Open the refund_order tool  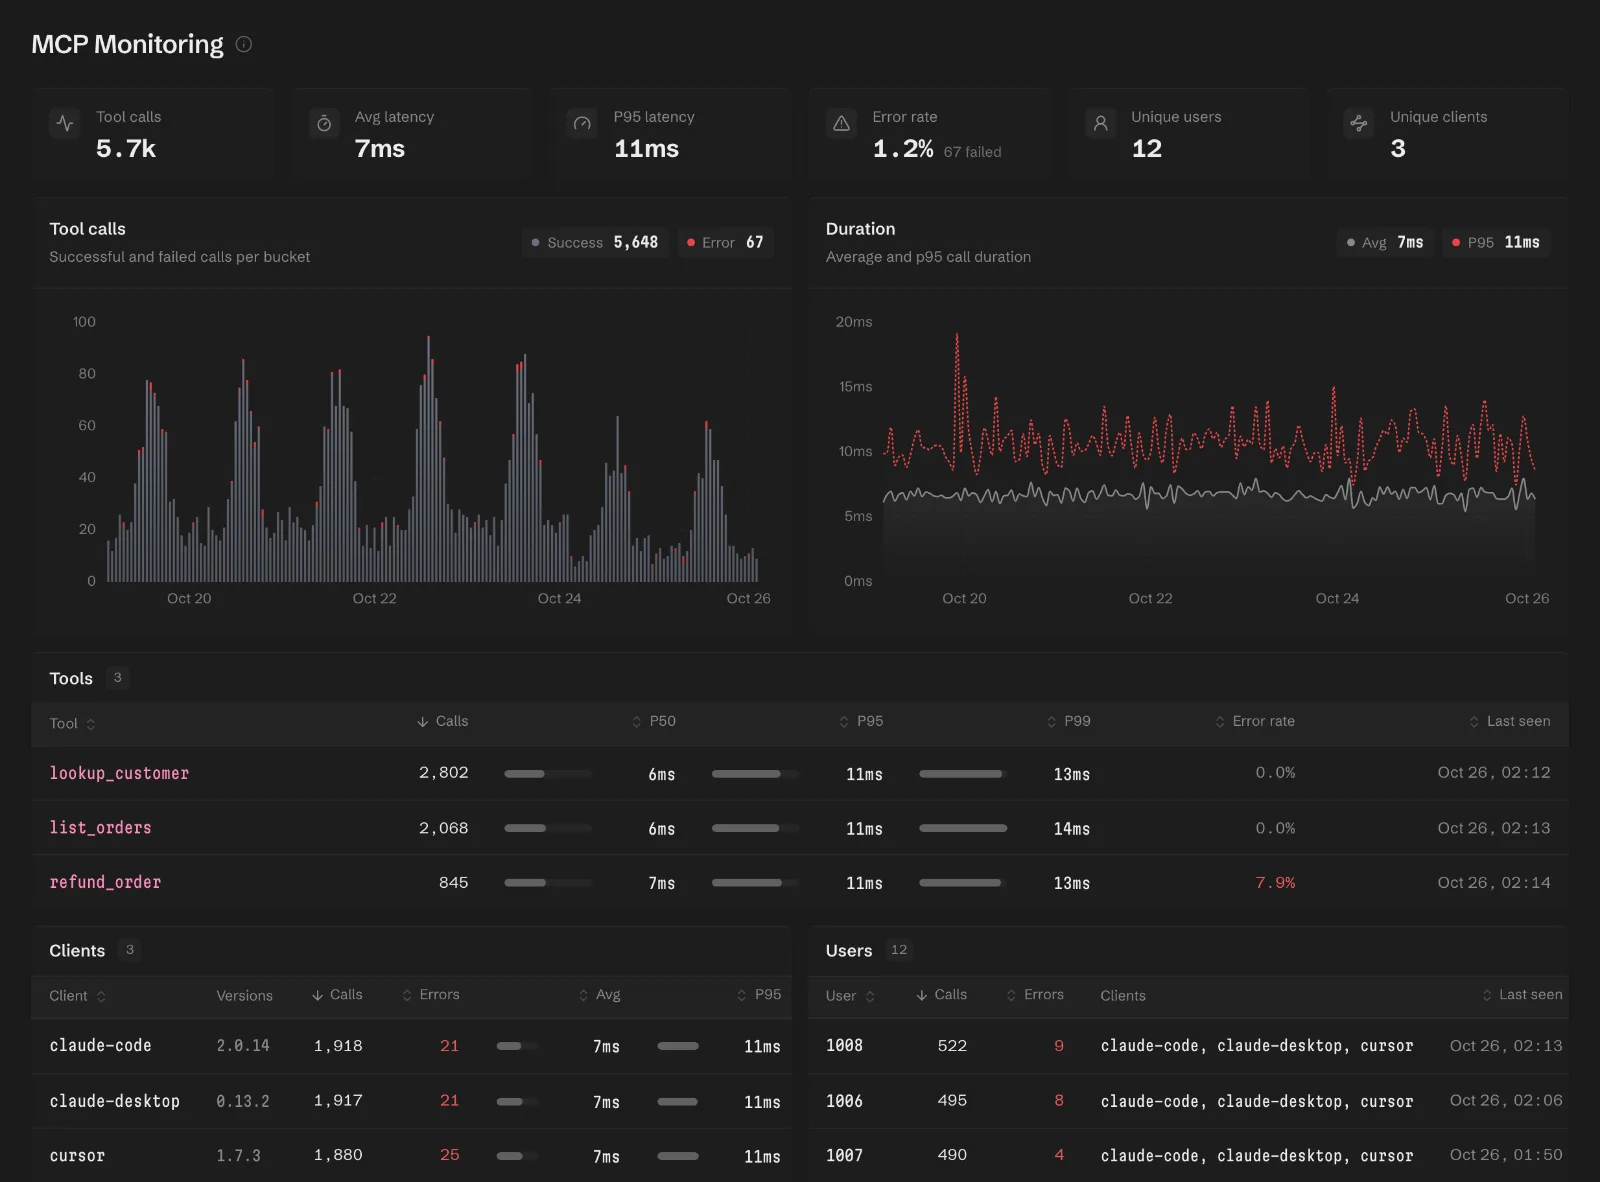pyautogui.click(x=105, y=883)
